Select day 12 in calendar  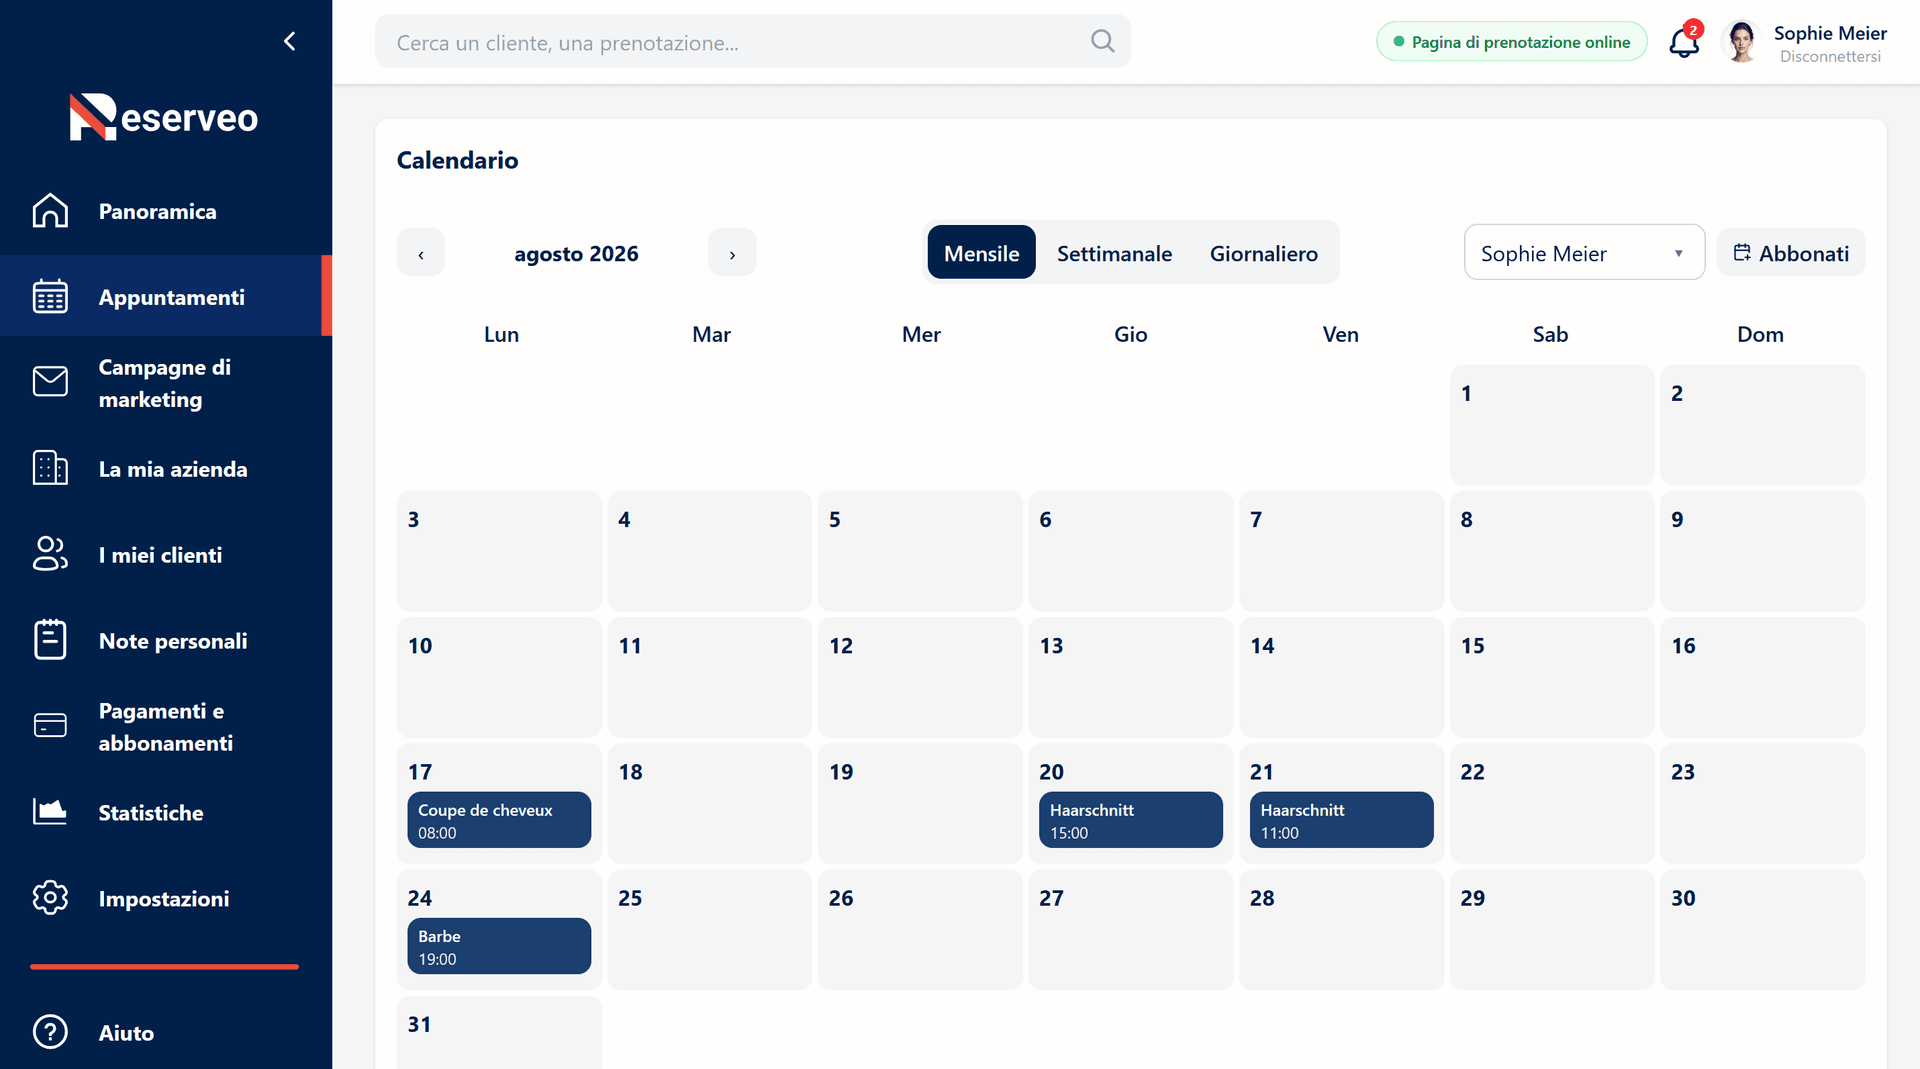[x=919, y=677]
